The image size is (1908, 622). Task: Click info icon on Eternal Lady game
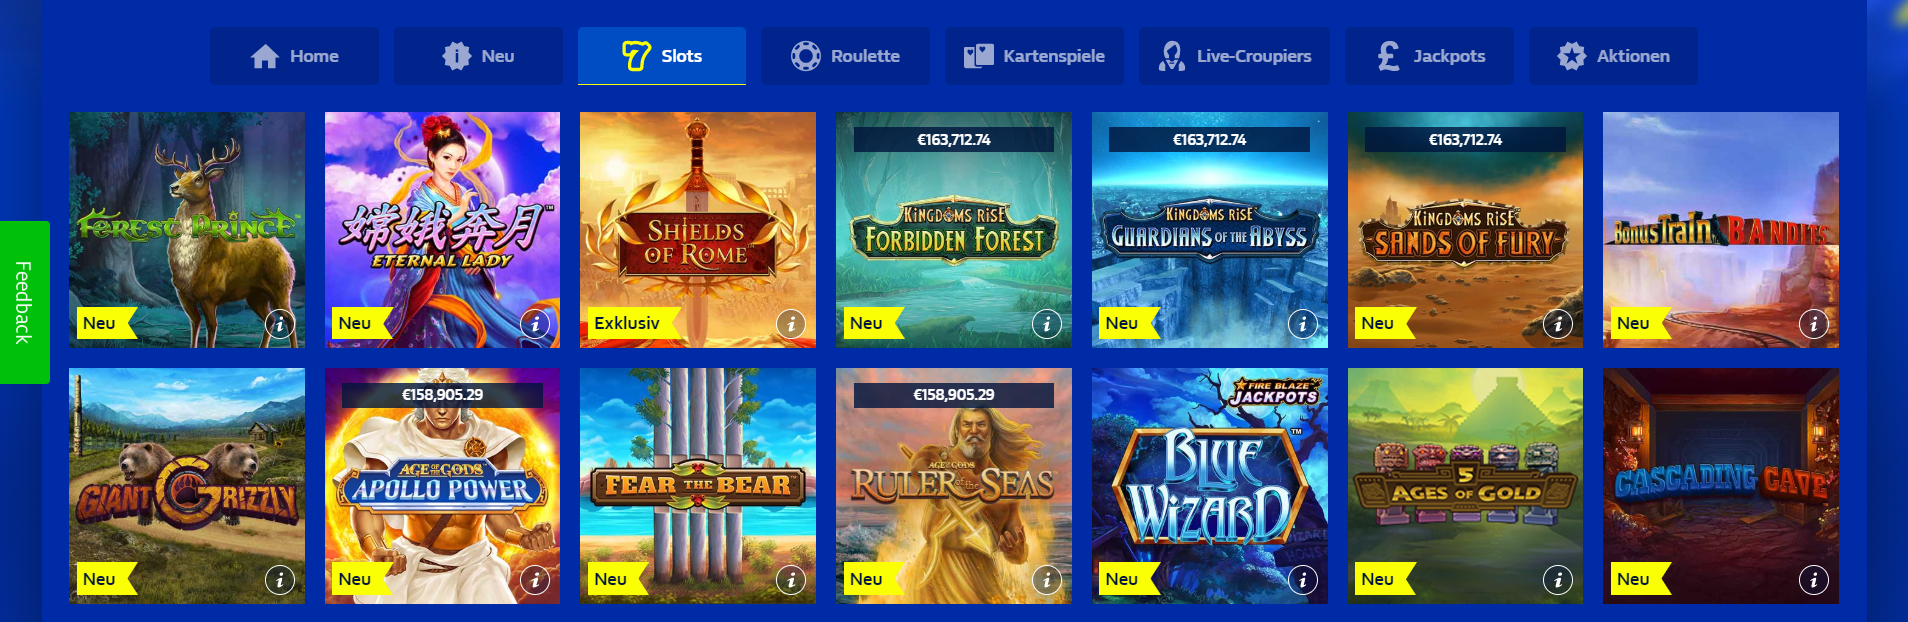click(x=535, y=324)
